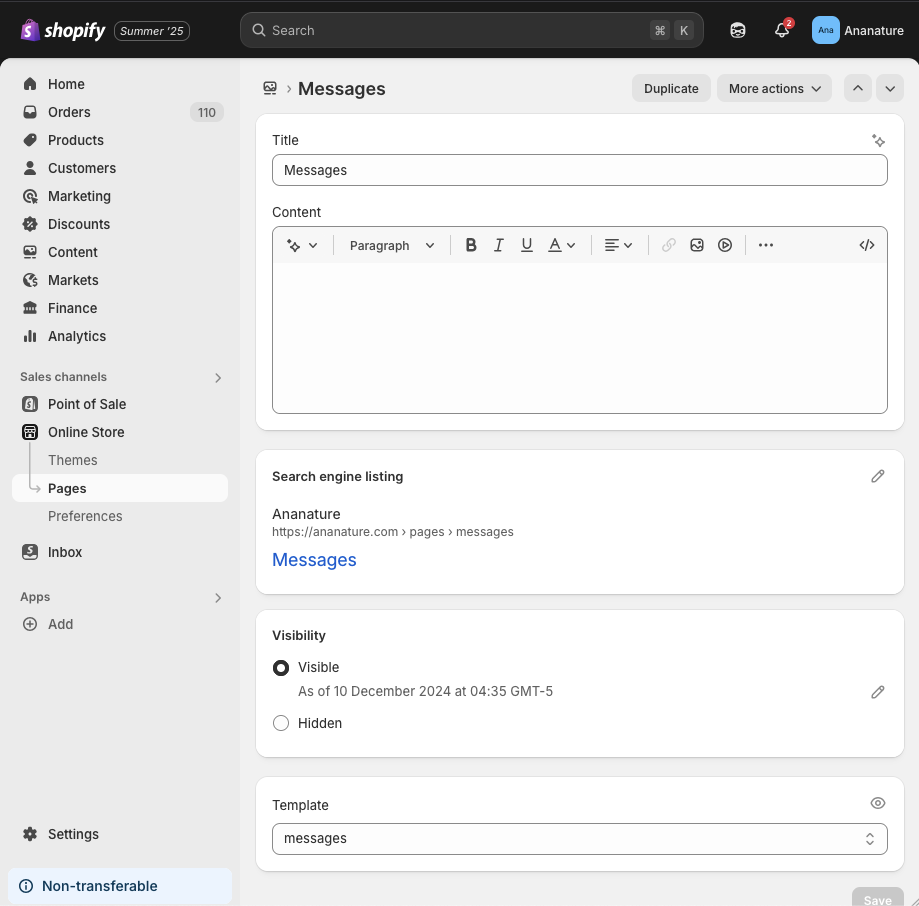
Task: Apply italic formatting
Action: click(498, 245)
